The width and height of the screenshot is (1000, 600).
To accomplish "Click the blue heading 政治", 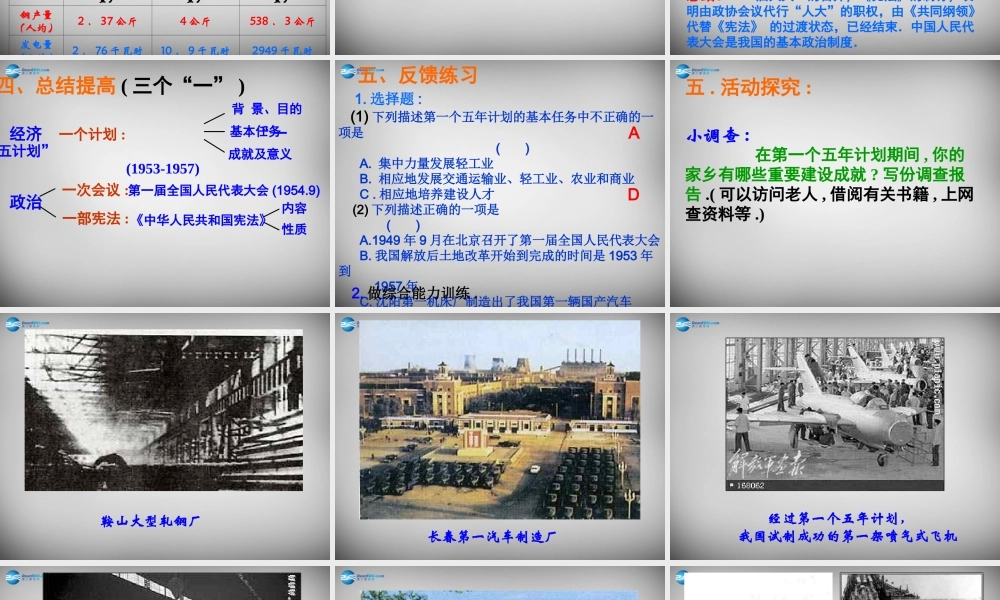I will coord(26,202).
